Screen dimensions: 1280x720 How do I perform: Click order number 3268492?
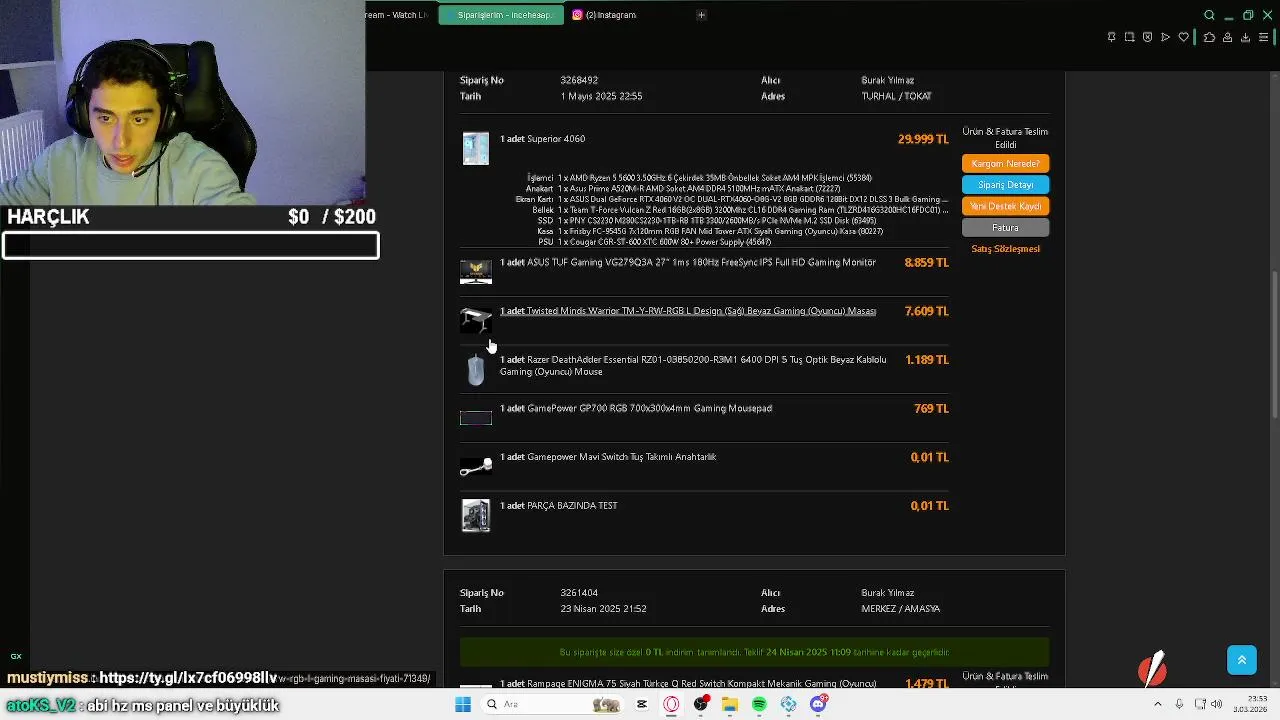click(579, 80)
